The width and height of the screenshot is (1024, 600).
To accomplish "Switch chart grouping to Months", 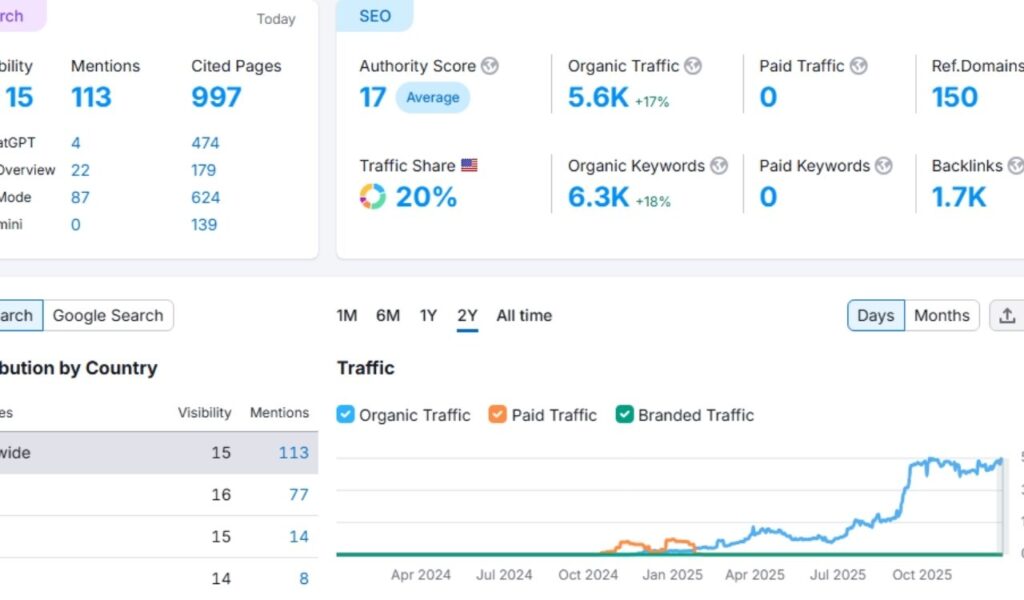I will pyautogui.click(x=941, y=316).
